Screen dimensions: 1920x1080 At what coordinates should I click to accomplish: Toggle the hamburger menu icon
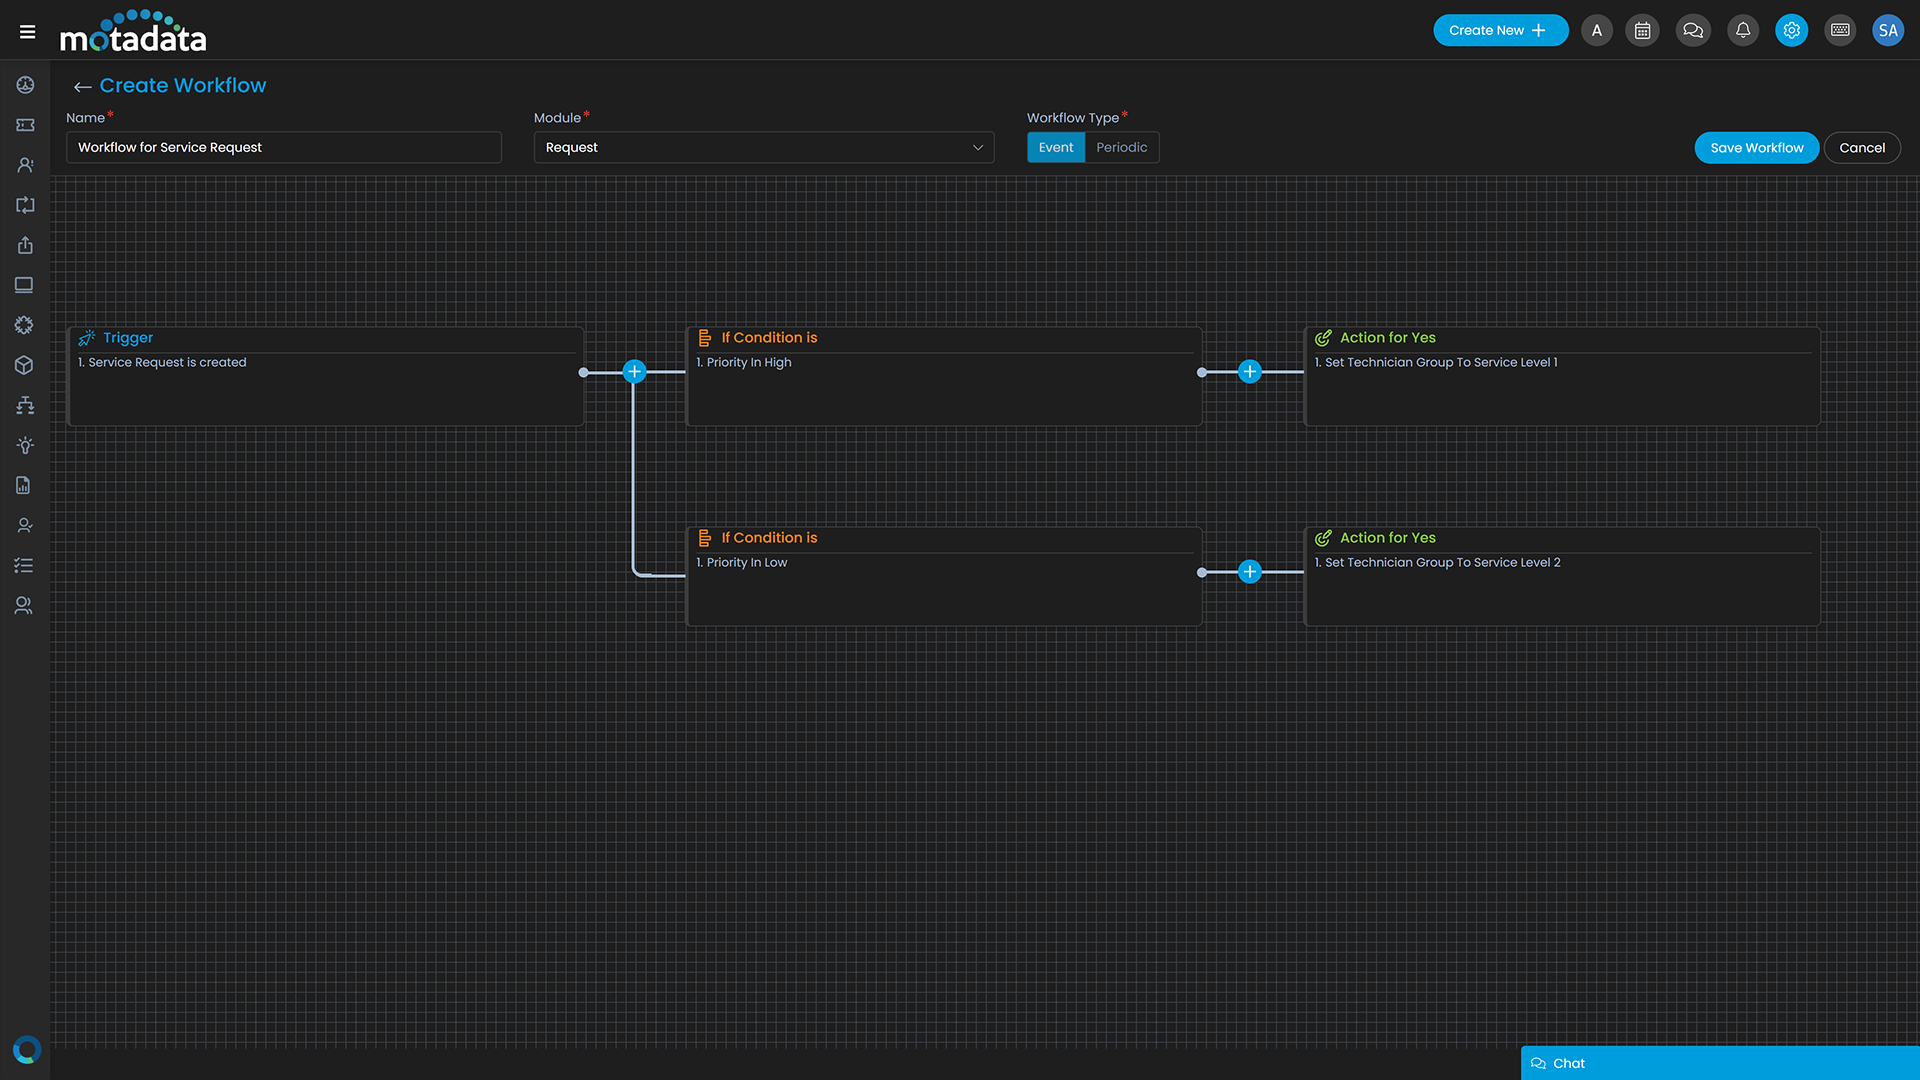pyautogui.click(x=28, y=30)
